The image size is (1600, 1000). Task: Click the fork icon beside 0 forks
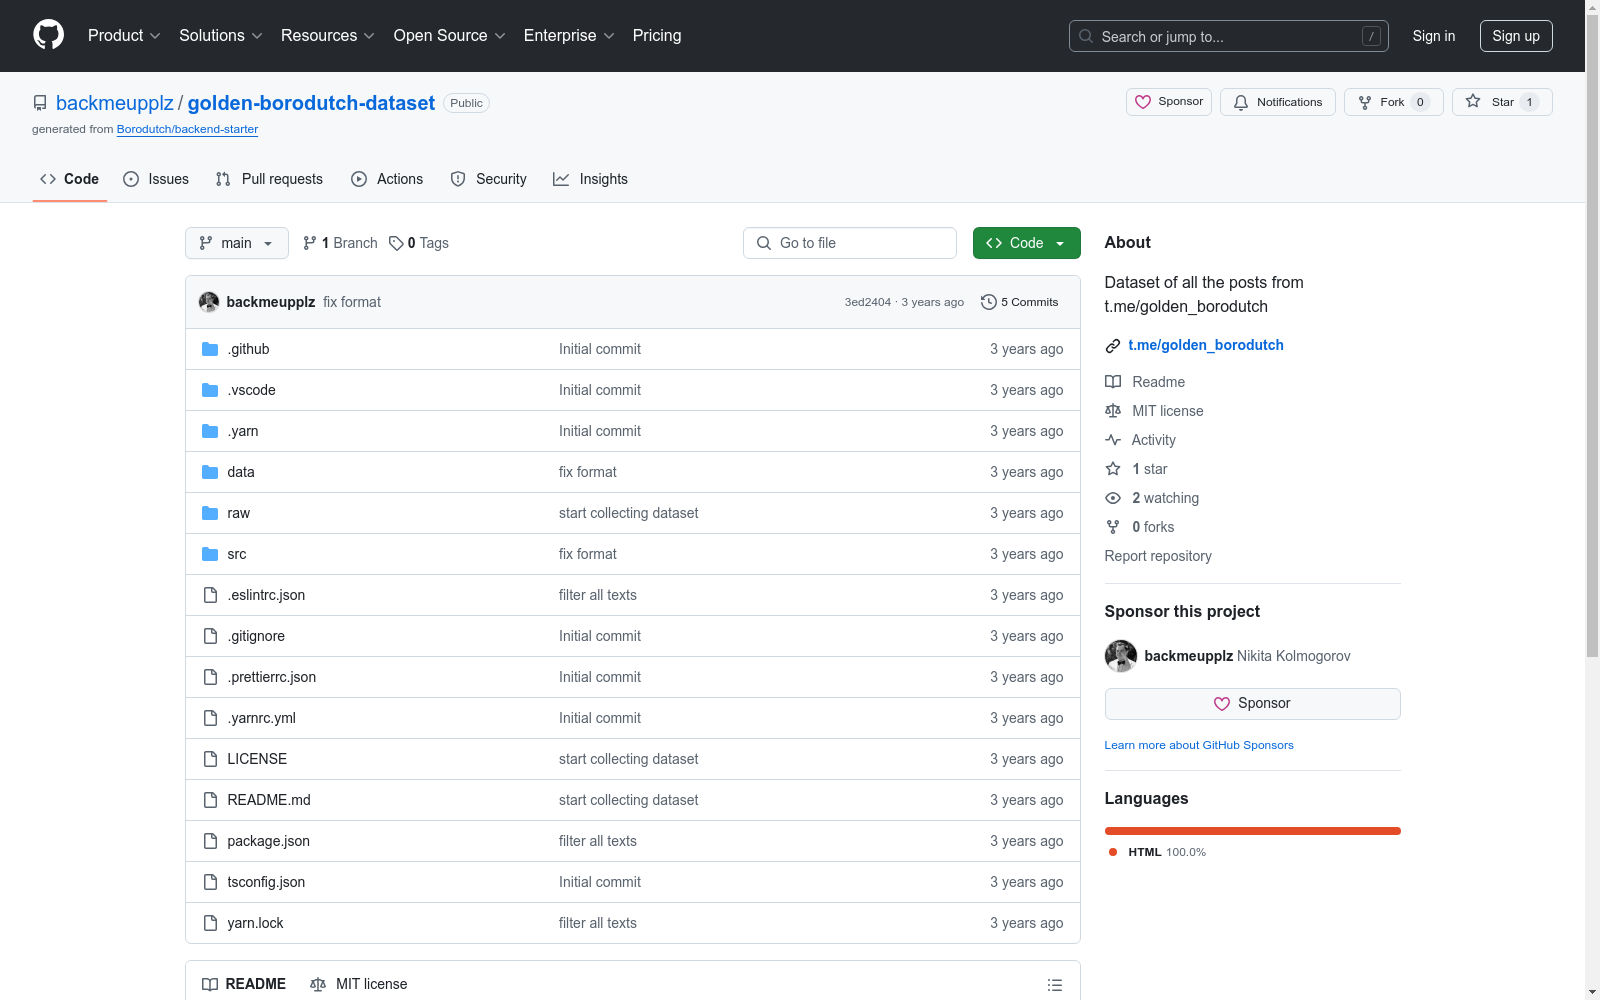tap(1113, 527)
